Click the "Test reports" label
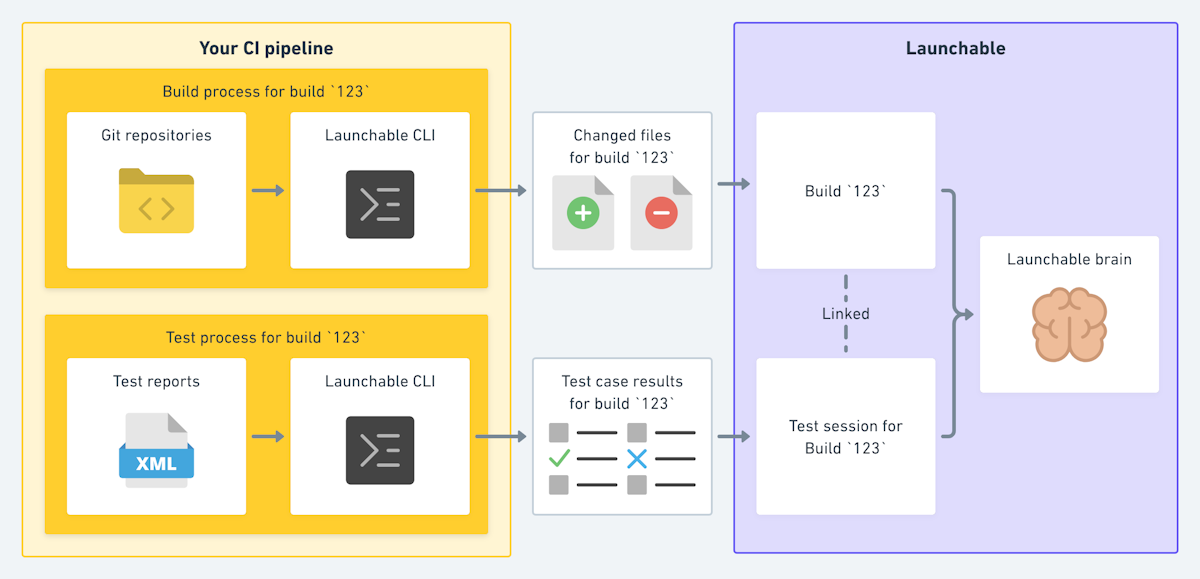The image size is (1200, 579). 156,381
